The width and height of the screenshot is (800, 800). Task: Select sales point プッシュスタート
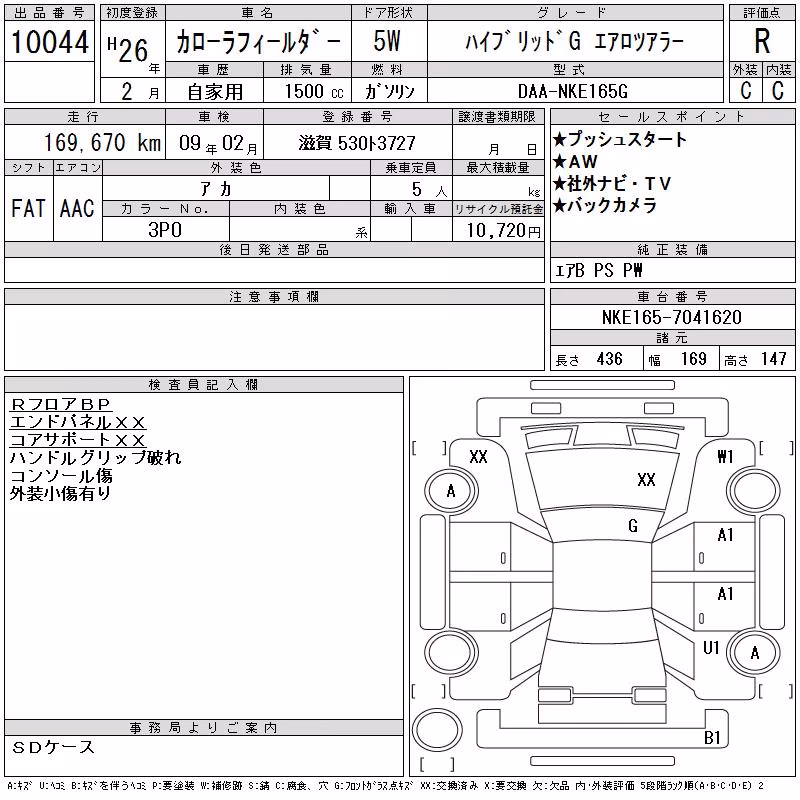pyautogui.click(x=620, y=139)
